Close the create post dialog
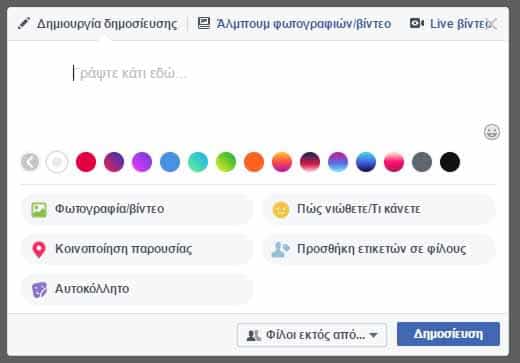The width and height of the screenshot is (520, 363). point(494,24)
